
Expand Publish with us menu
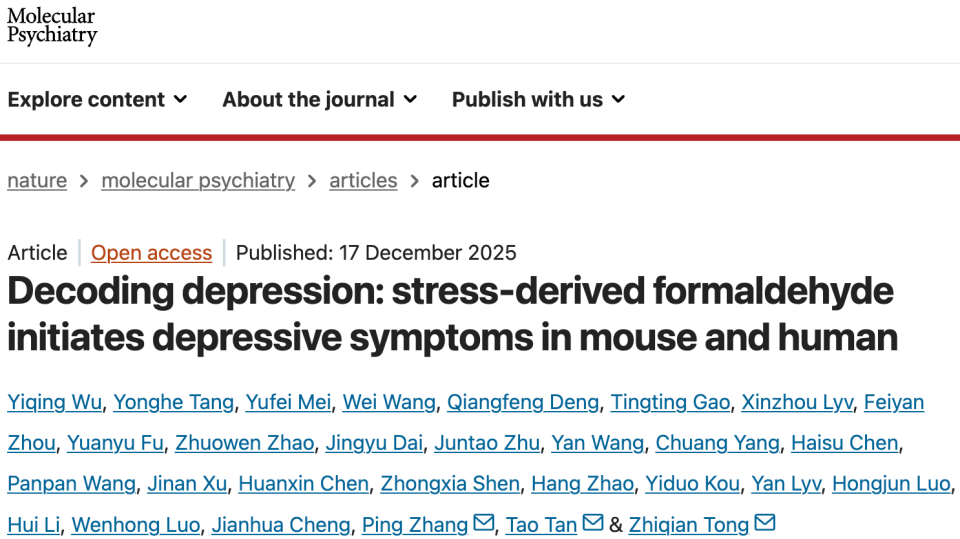[x=538, y=99]
